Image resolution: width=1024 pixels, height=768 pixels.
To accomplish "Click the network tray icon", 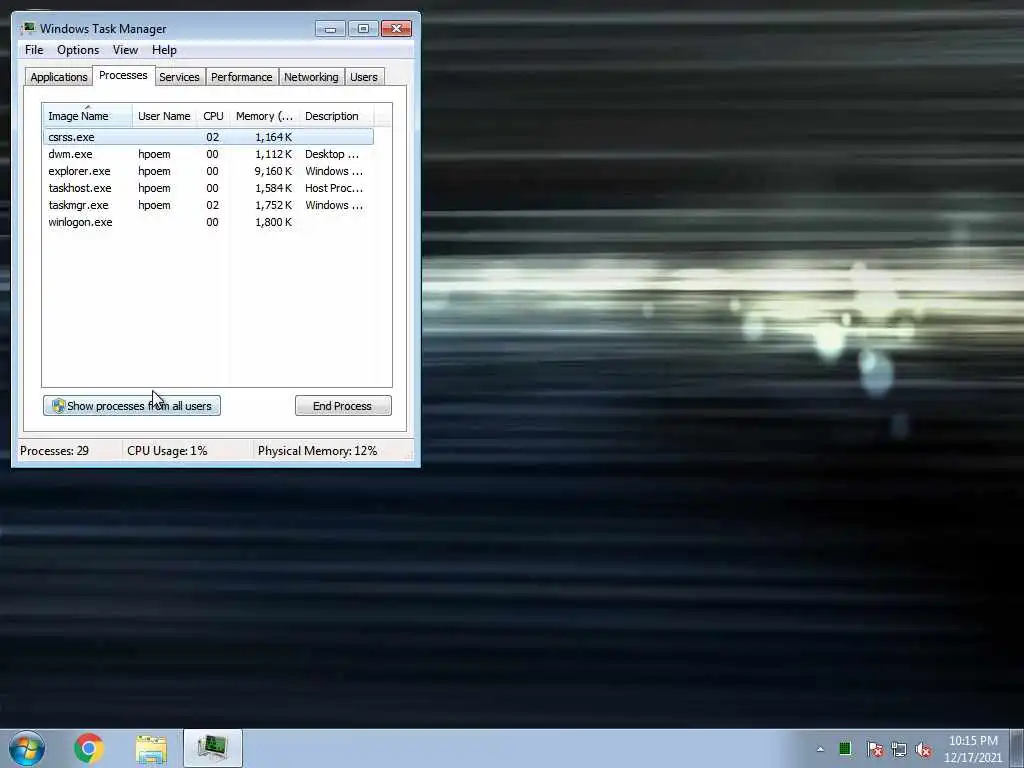I will click(899, 750).
